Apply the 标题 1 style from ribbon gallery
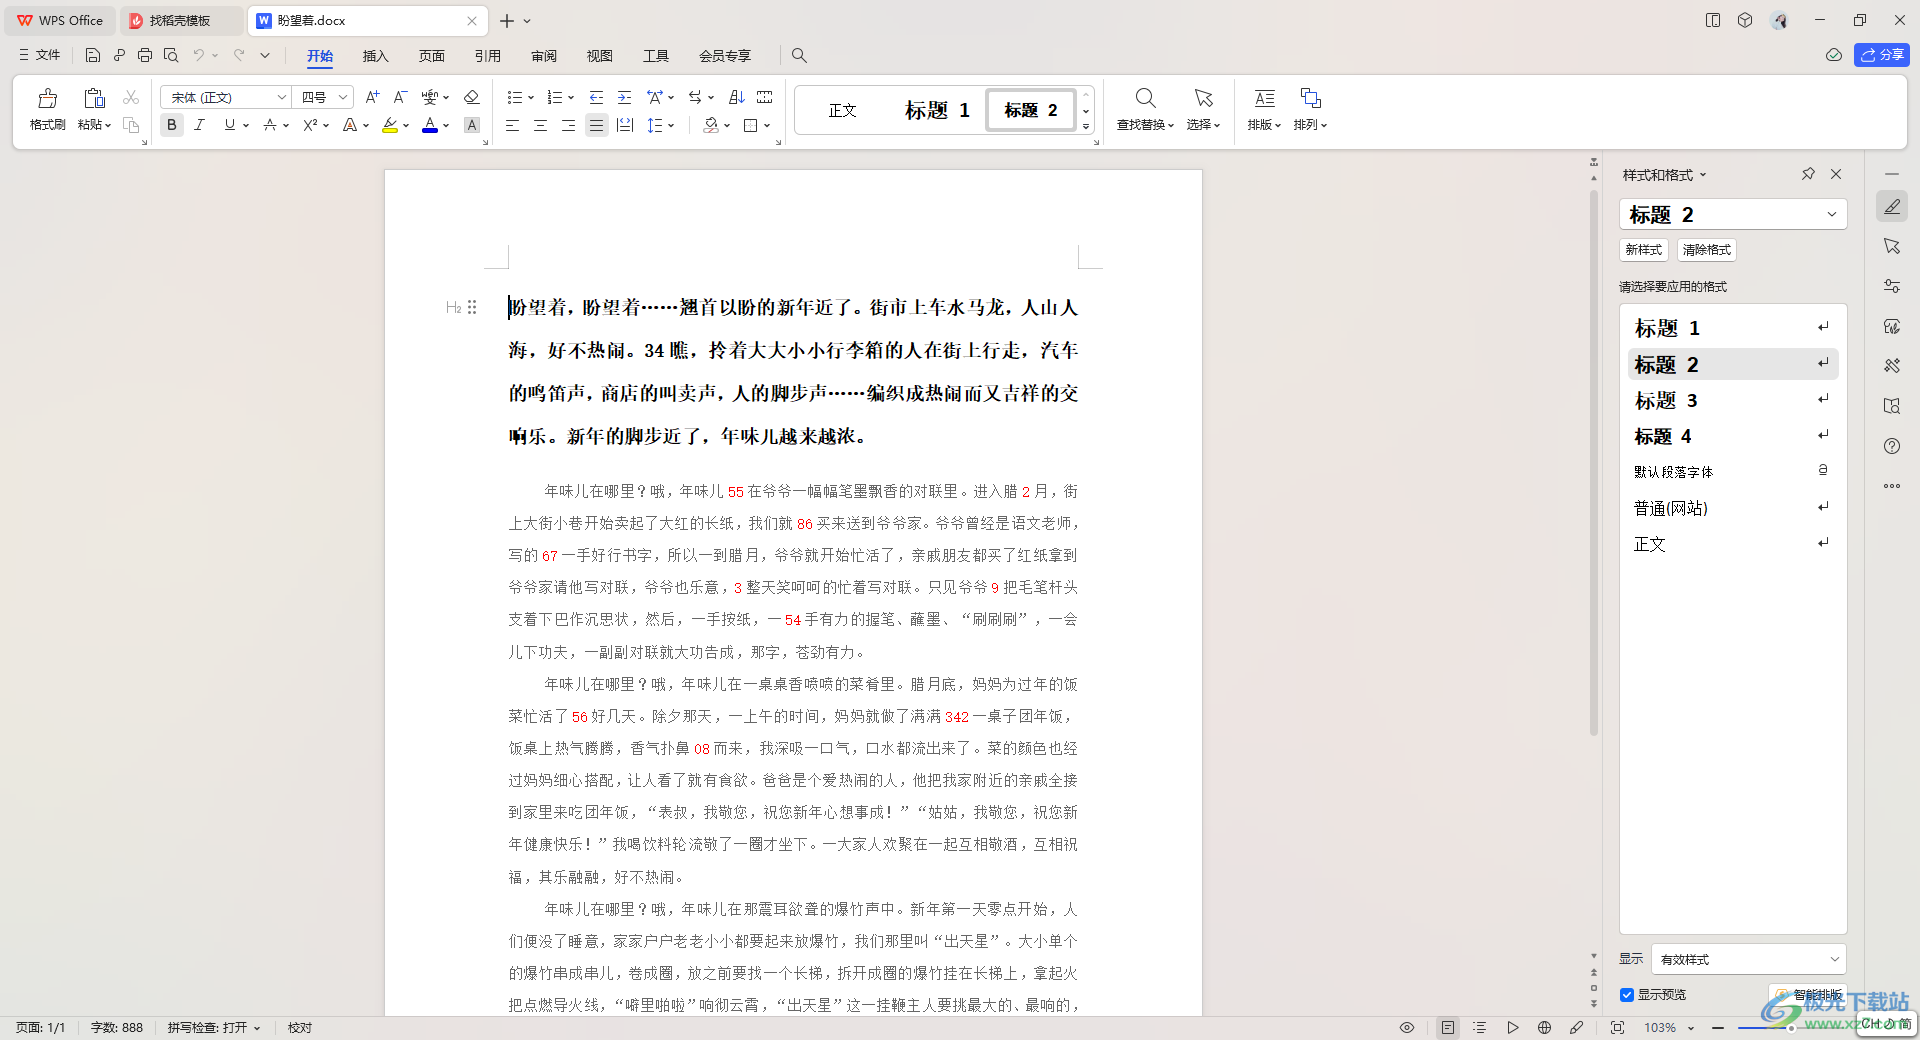The width and height of the screenshot is (1920, 1040). tap(937, 110)
